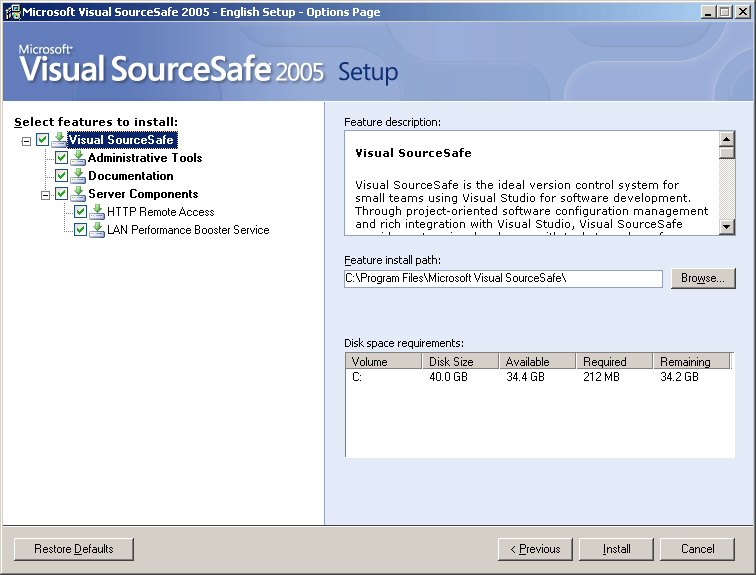Image resolution: width=756 pixels, height=575 pixels.
Task: Click the 34.2 GB remaining value
Action: pos(679,377)
